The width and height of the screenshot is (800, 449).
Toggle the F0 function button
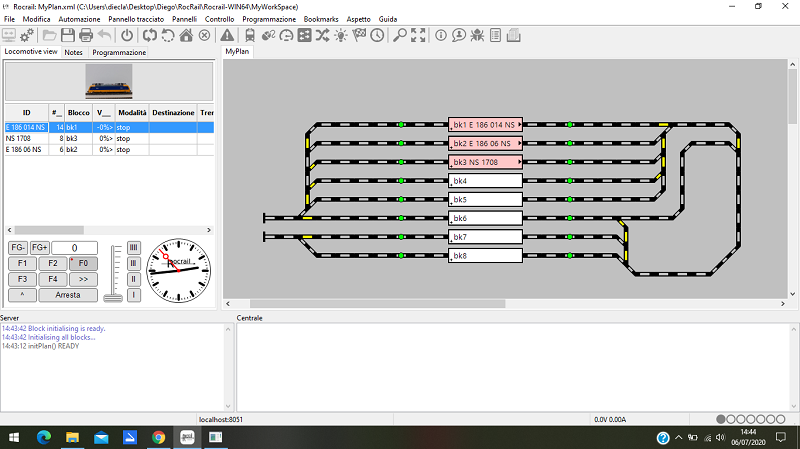coord(84,264)
